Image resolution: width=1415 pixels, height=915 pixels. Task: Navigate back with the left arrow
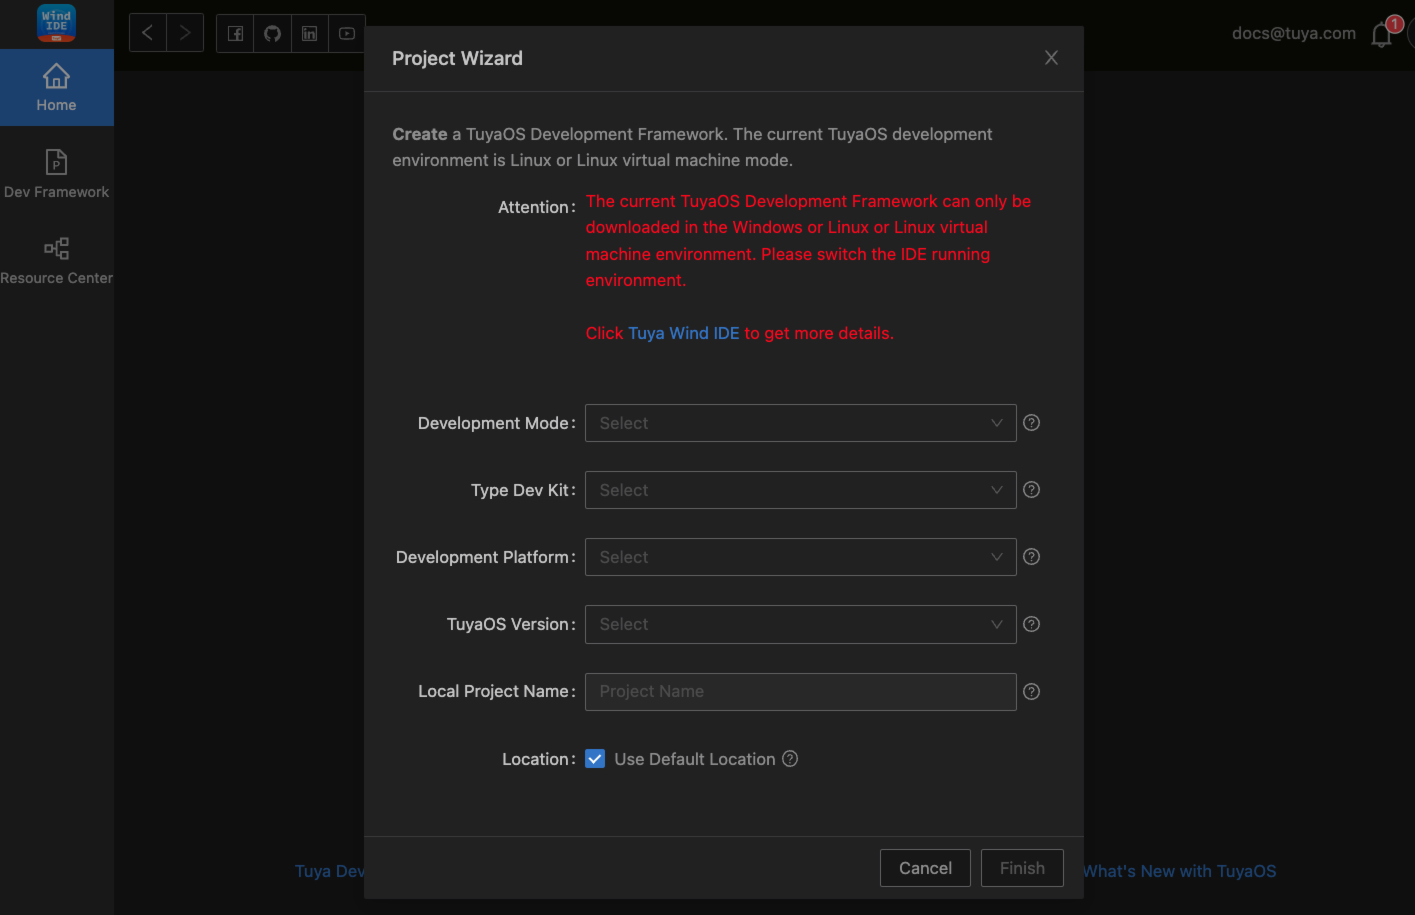(x=147, y=33)
